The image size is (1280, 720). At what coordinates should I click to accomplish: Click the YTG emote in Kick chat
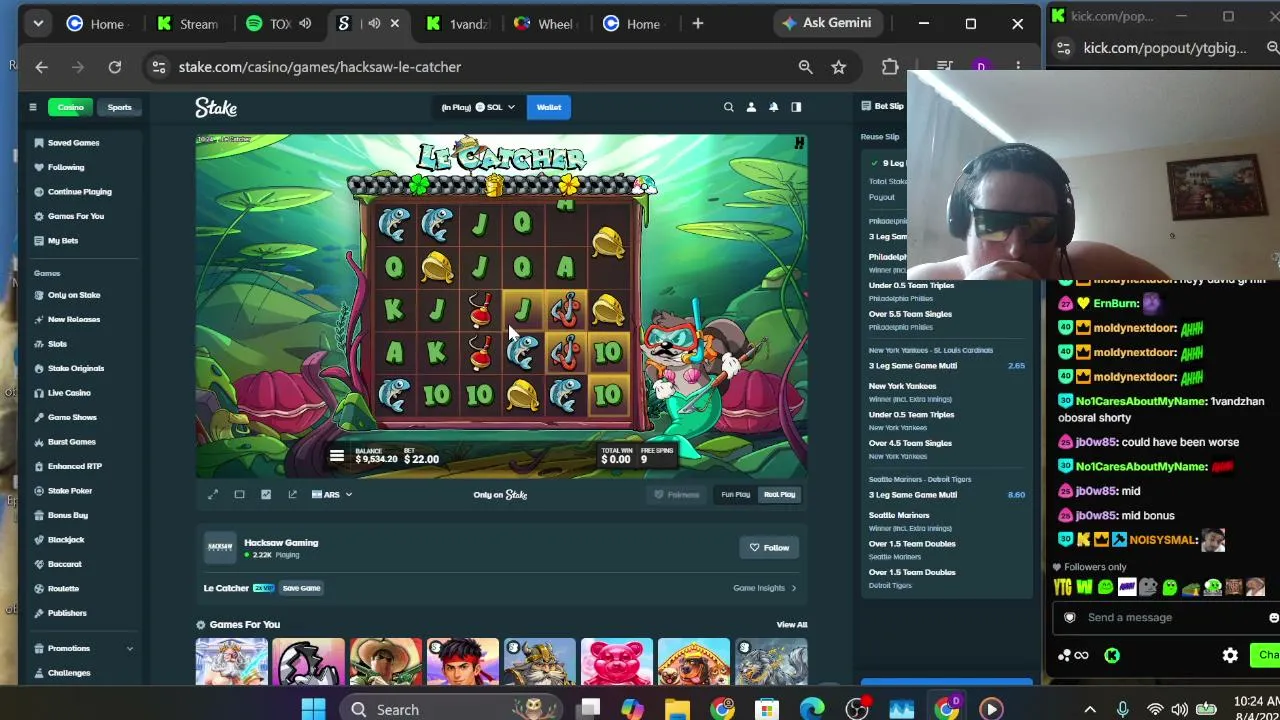coord(1062,587)
